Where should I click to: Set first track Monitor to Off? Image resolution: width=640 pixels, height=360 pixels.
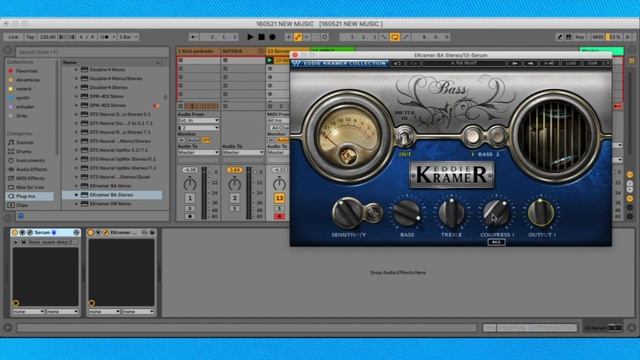(206, 140)
